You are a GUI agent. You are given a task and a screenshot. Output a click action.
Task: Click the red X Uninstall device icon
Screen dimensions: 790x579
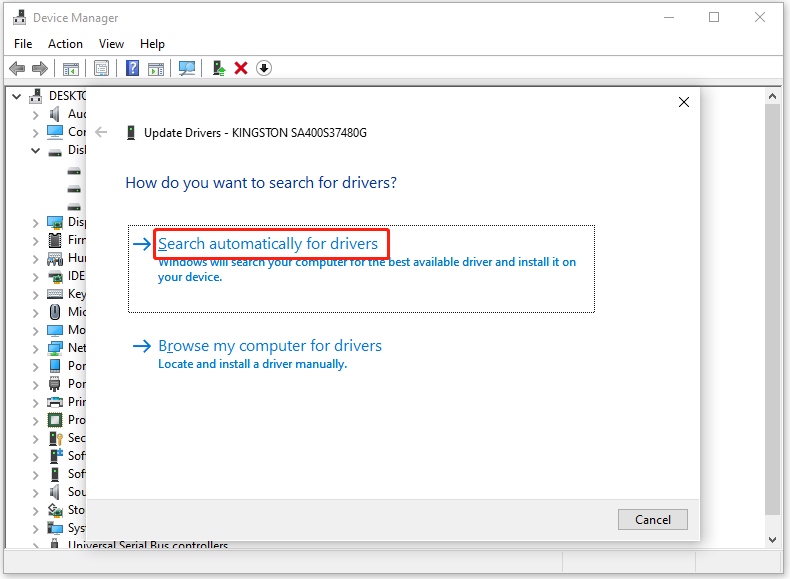click(x=241, y=68)
